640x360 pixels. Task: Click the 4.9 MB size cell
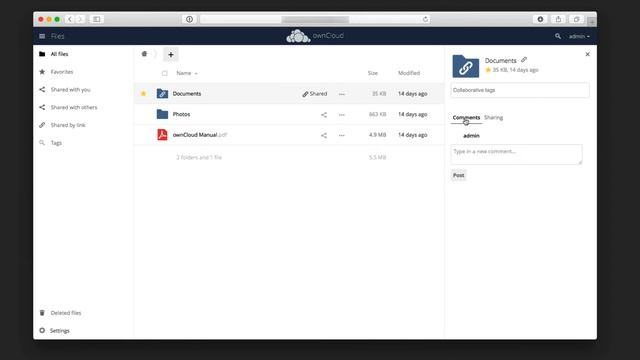pos(378,135)
